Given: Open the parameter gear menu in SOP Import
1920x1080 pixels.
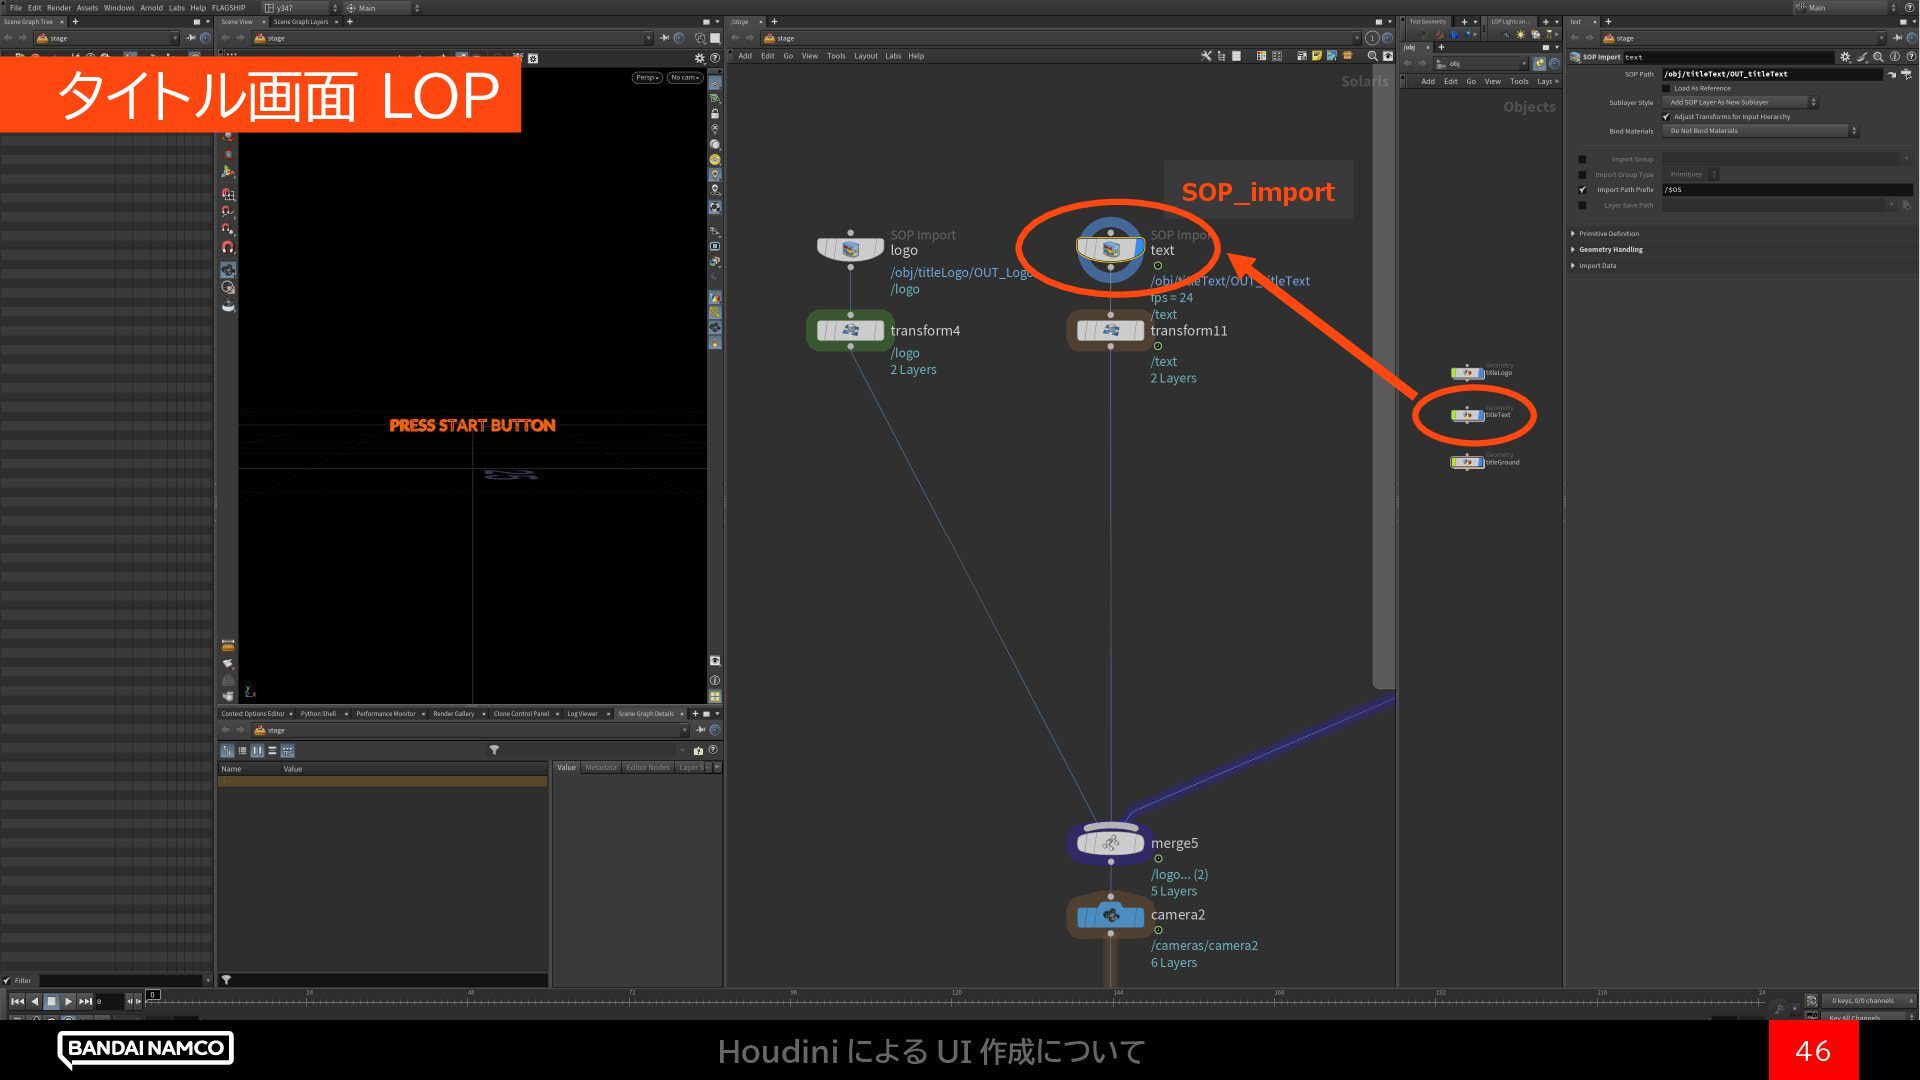Looking at the screenshot, I should 1845,57.
